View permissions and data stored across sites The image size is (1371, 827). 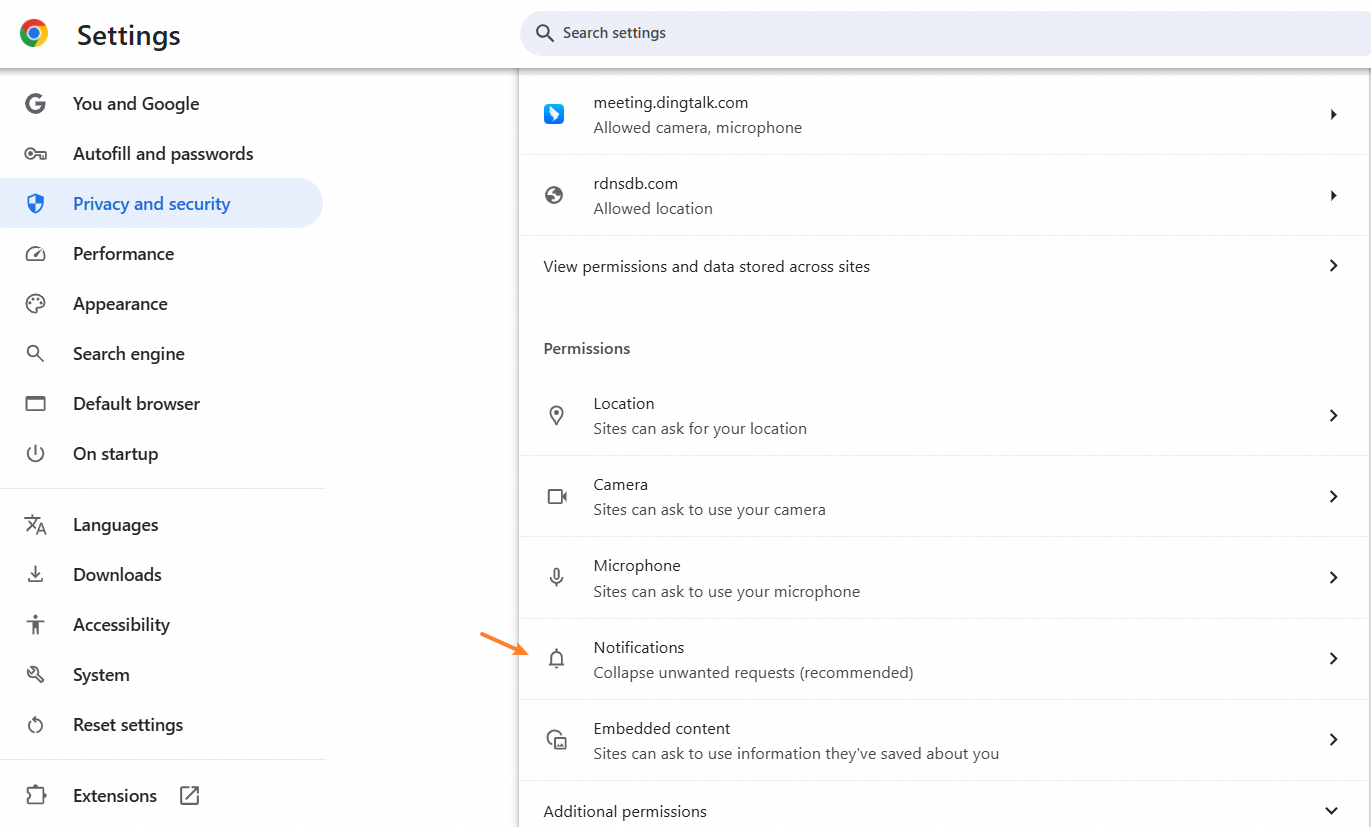tap(706, 267)
